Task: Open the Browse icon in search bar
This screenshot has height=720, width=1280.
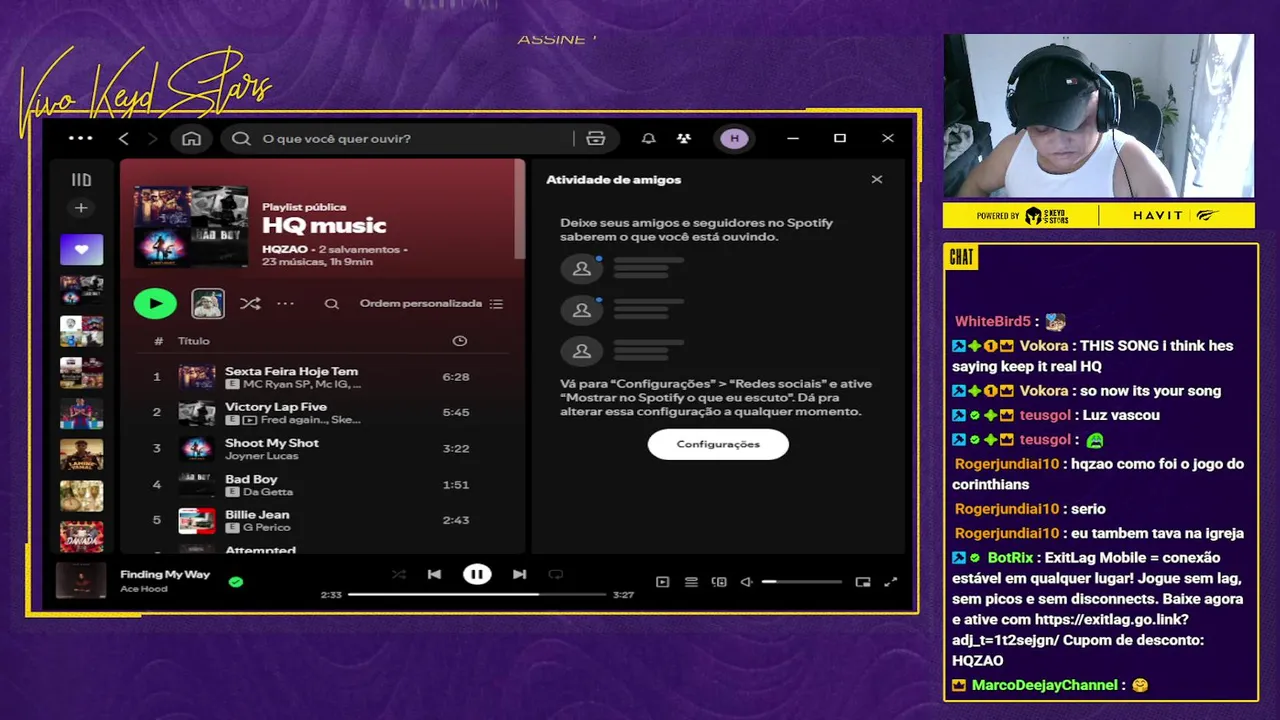Action: (596, 138)
